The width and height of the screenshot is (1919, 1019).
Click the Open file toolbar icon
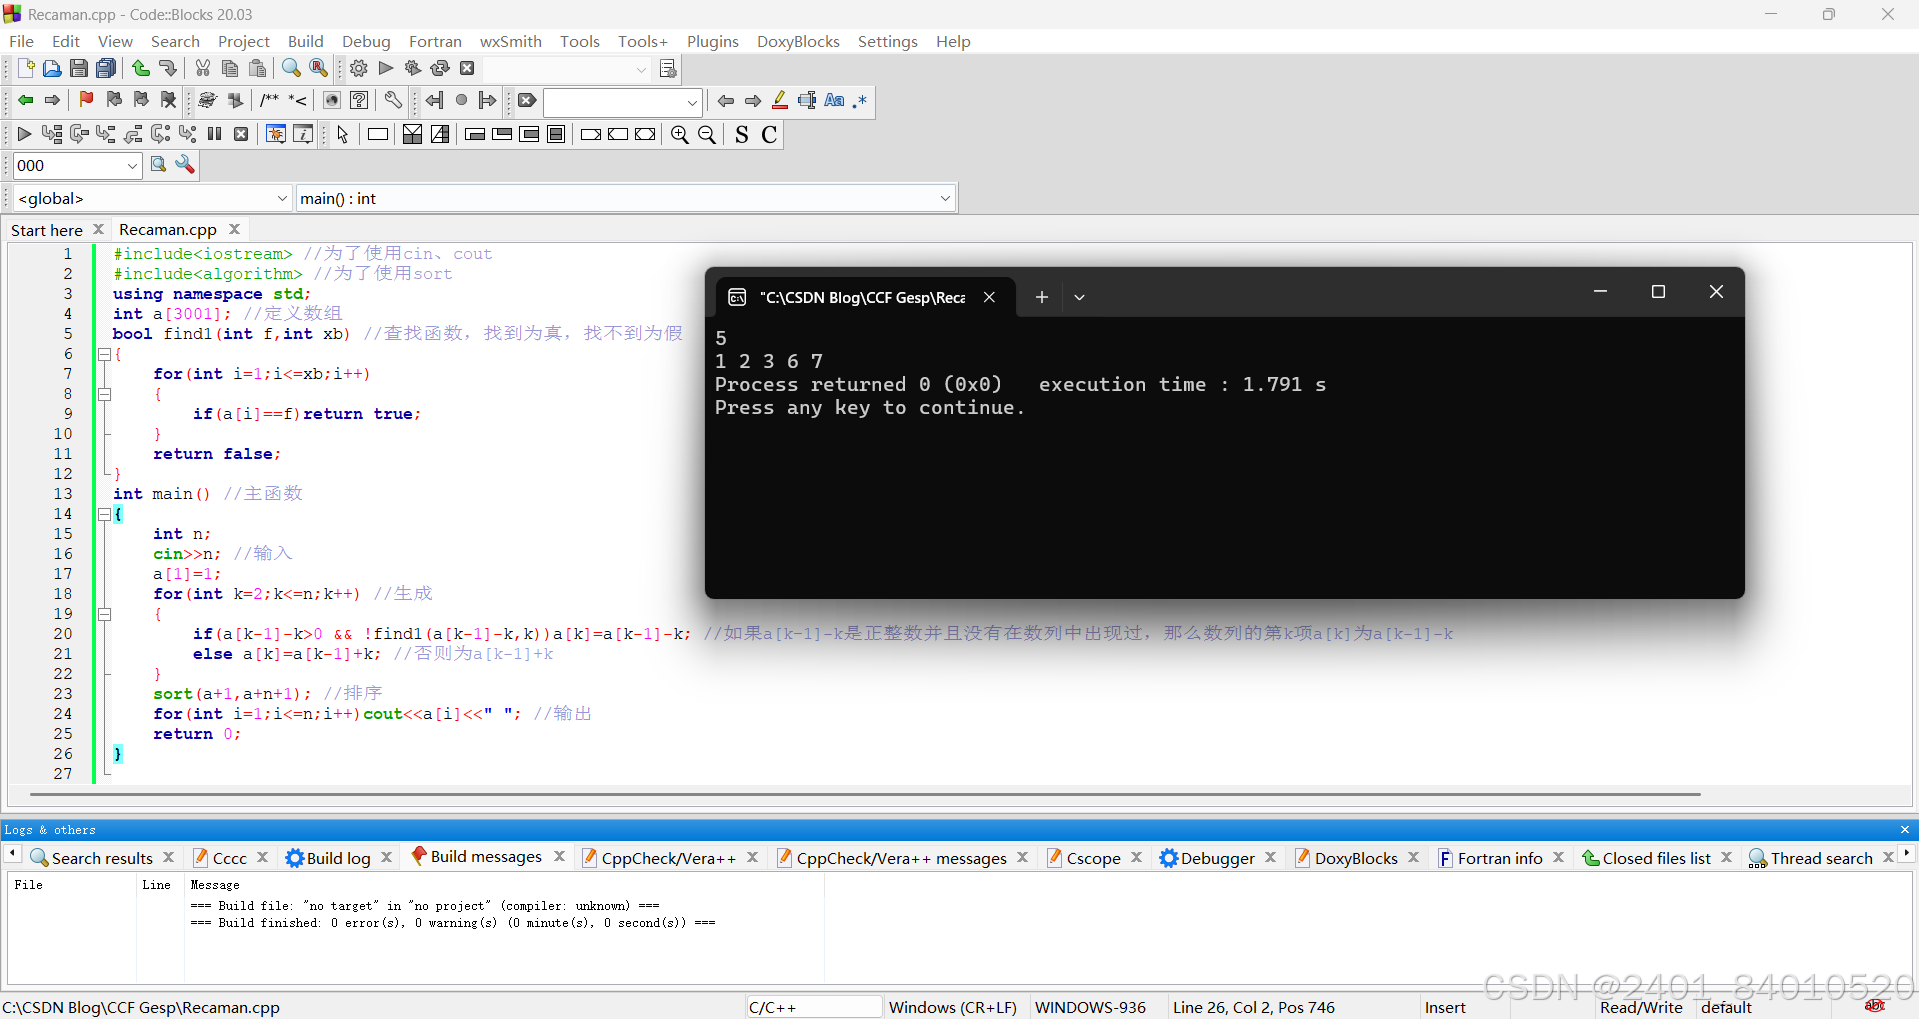[x=52, y=68]
